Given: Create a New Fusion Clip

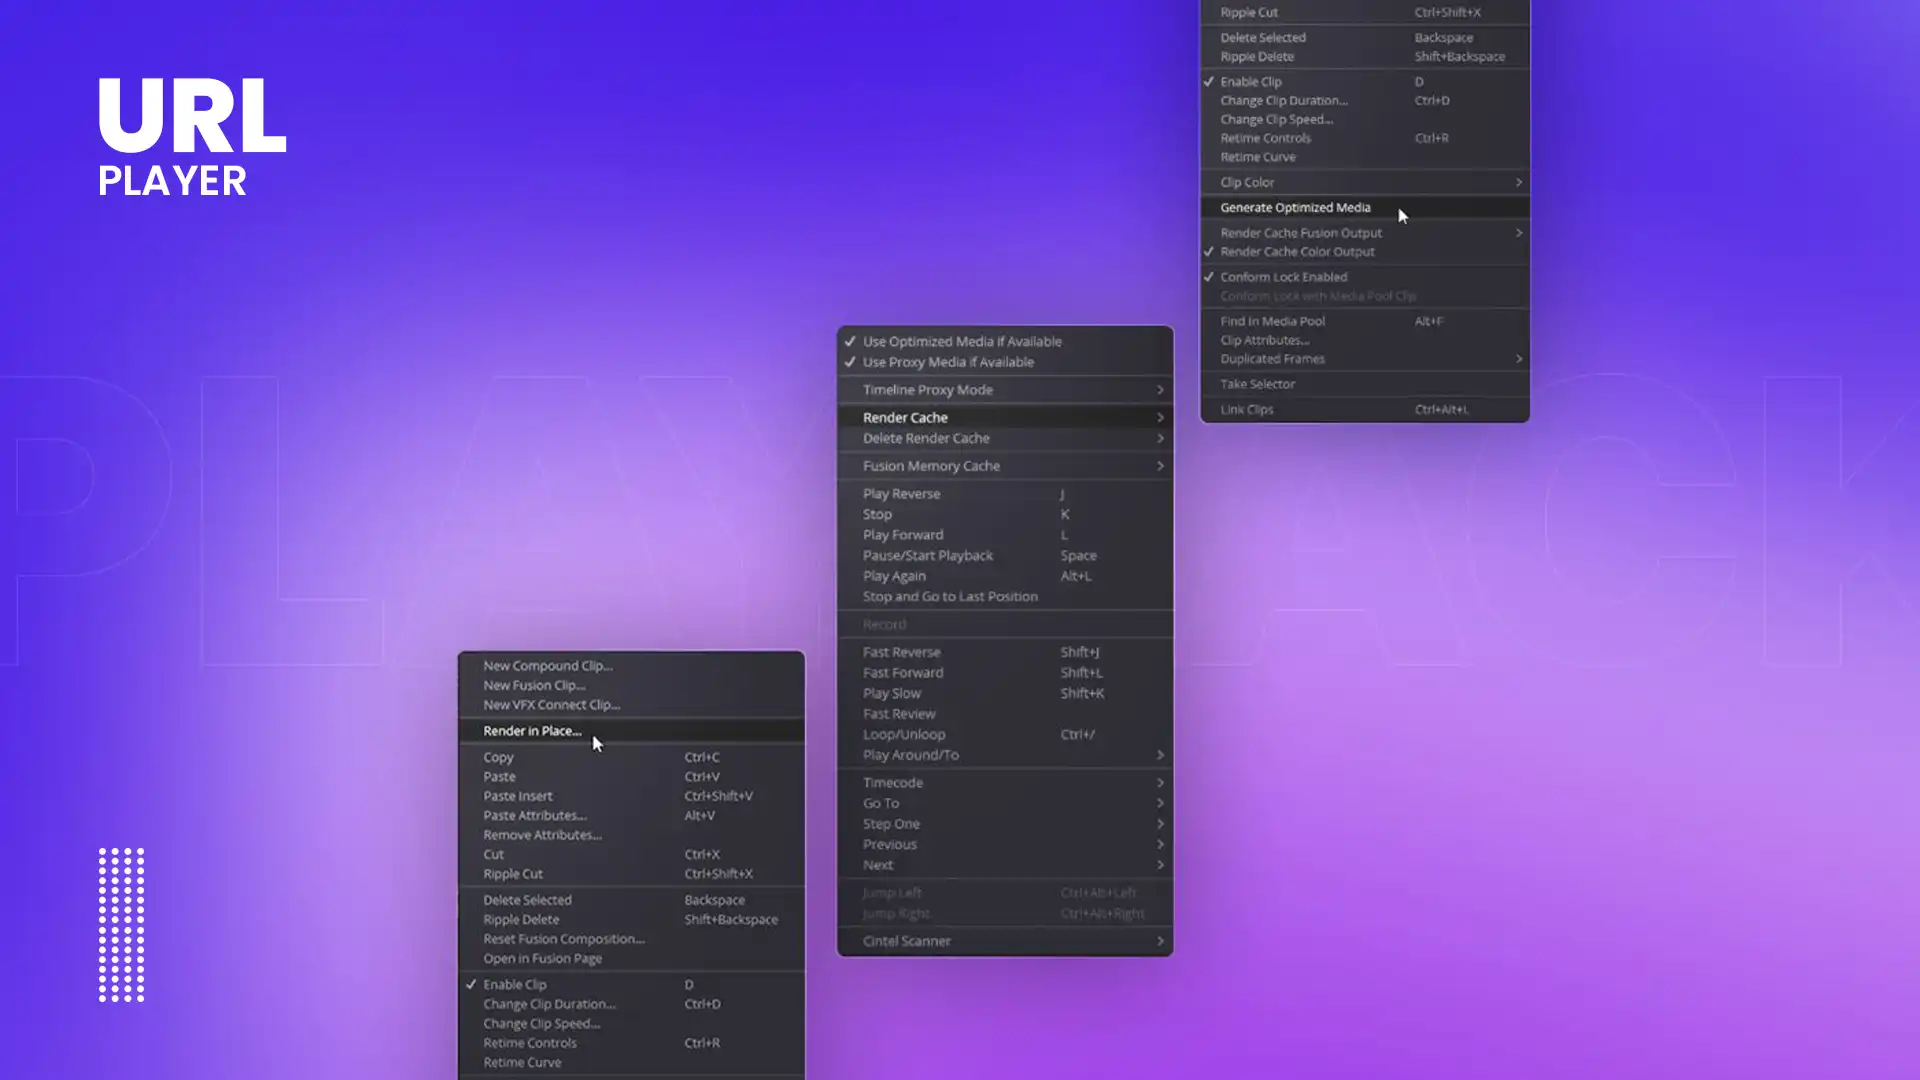Looking at the screenshot, I should 535,685.
